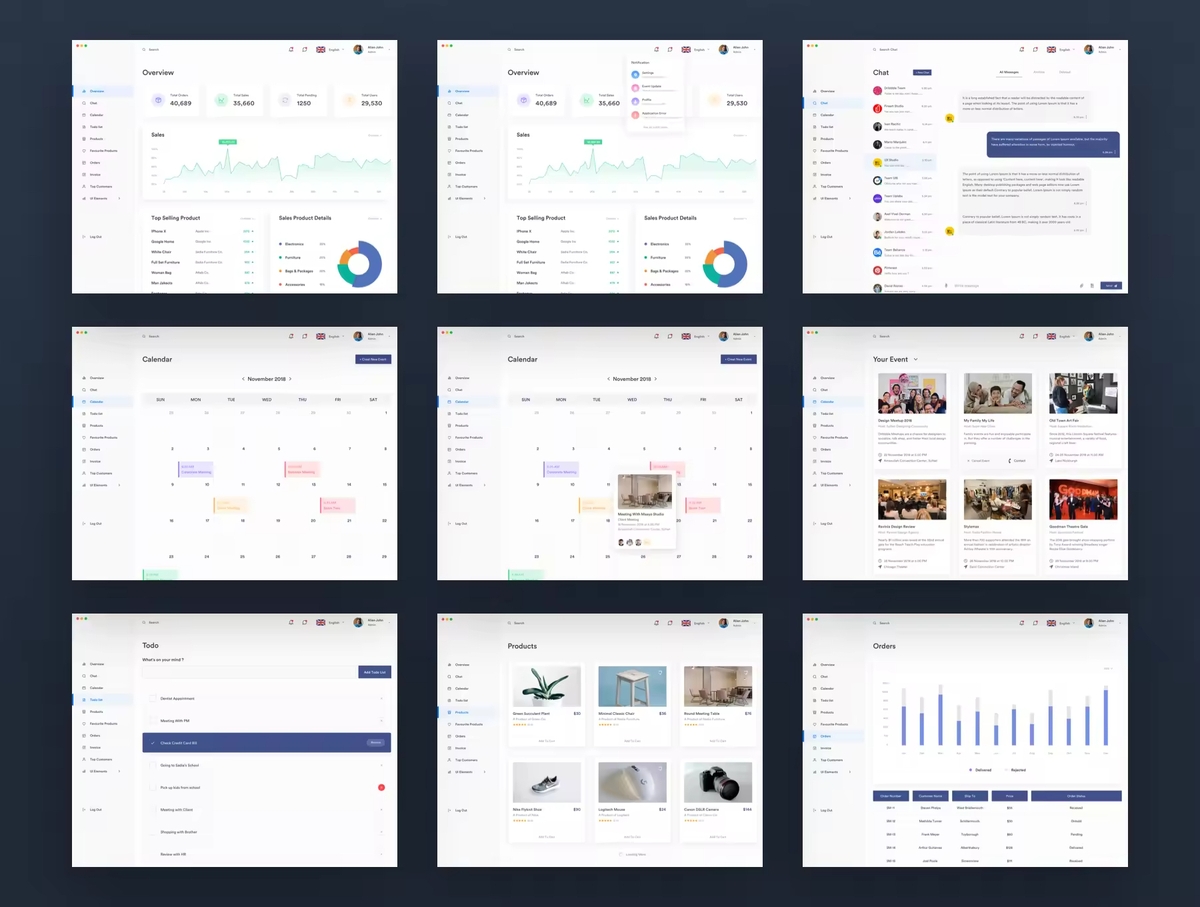Click the attachment paperclip icon in the Chat screen
This screenshot has width=1200, height=907.
(x=1081, y=286)
